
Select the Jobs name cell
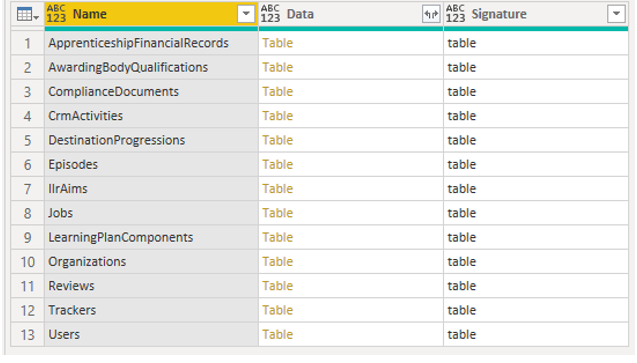151,213
